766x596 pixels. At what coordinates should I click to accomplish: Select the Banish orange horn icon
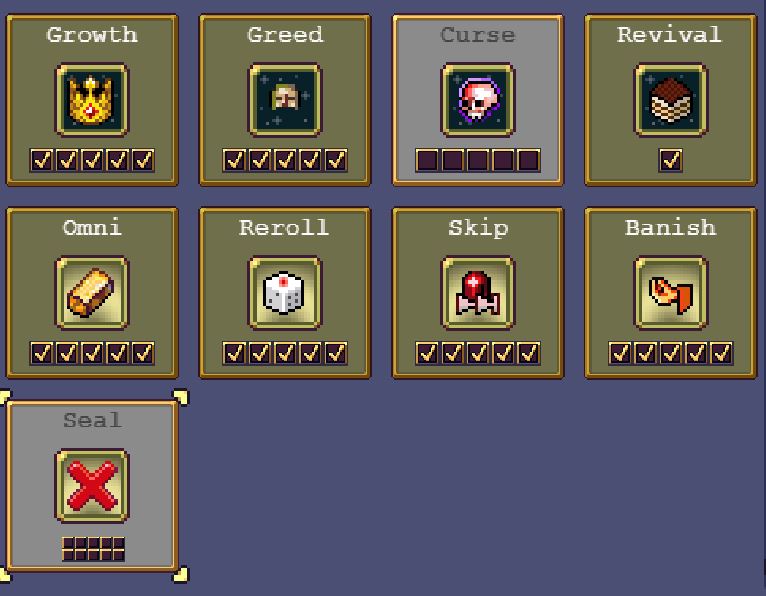coord(670,293)
